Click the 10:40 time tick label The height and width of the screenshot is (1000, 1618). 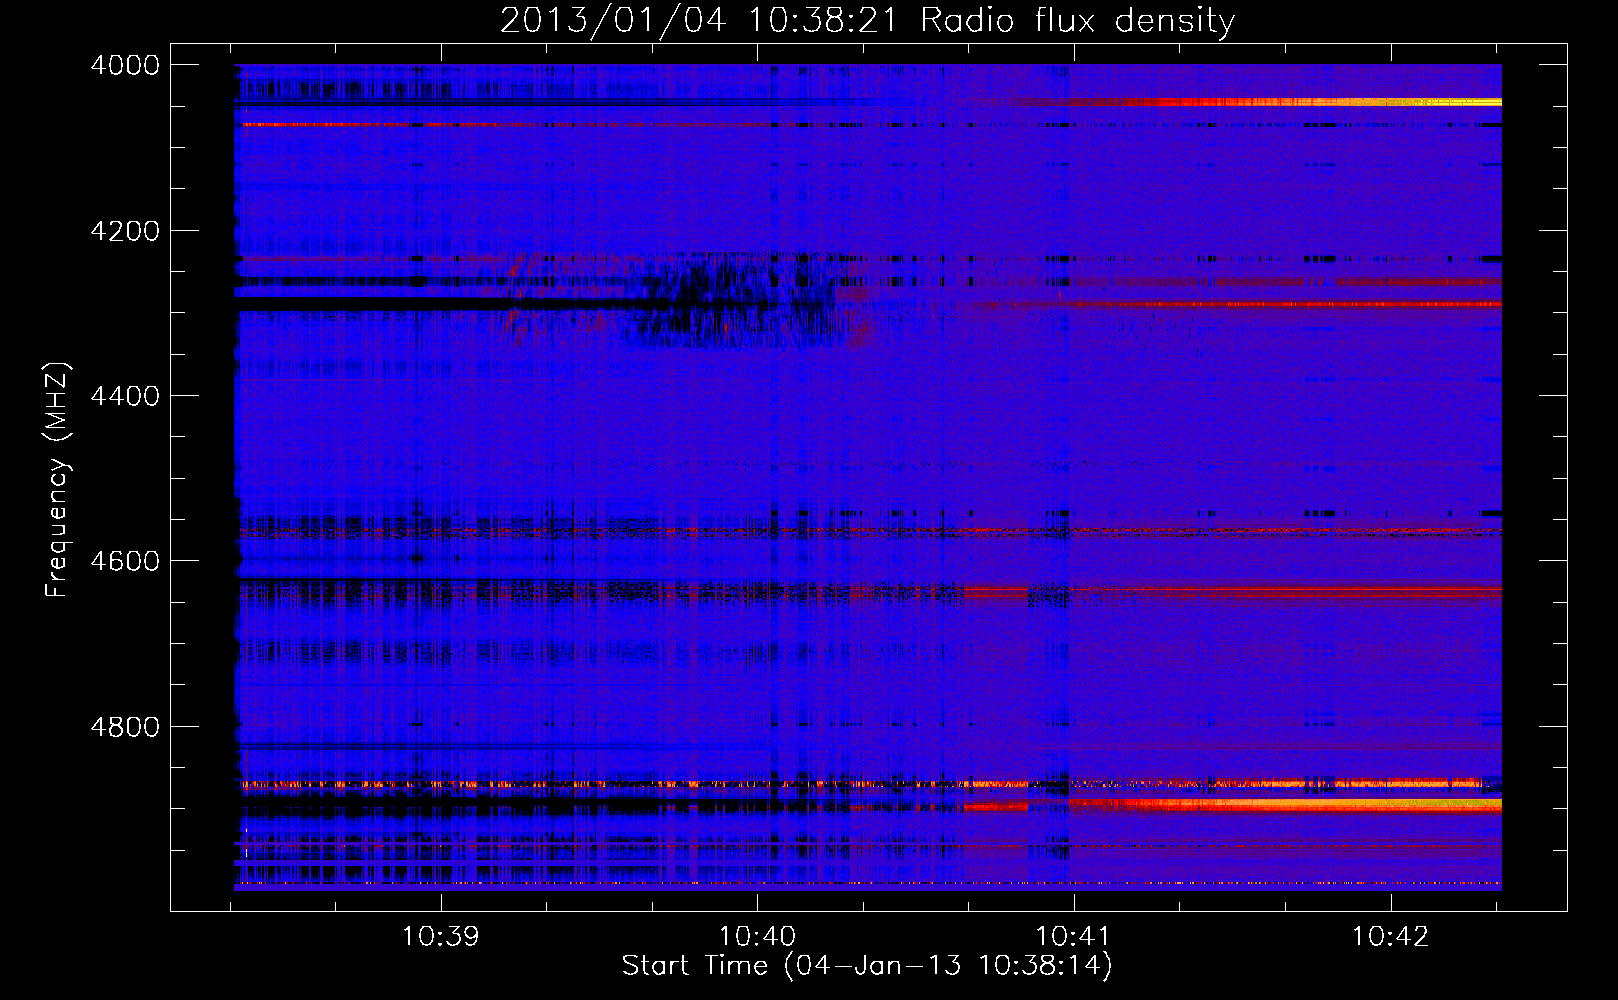(x=757, y=937)
